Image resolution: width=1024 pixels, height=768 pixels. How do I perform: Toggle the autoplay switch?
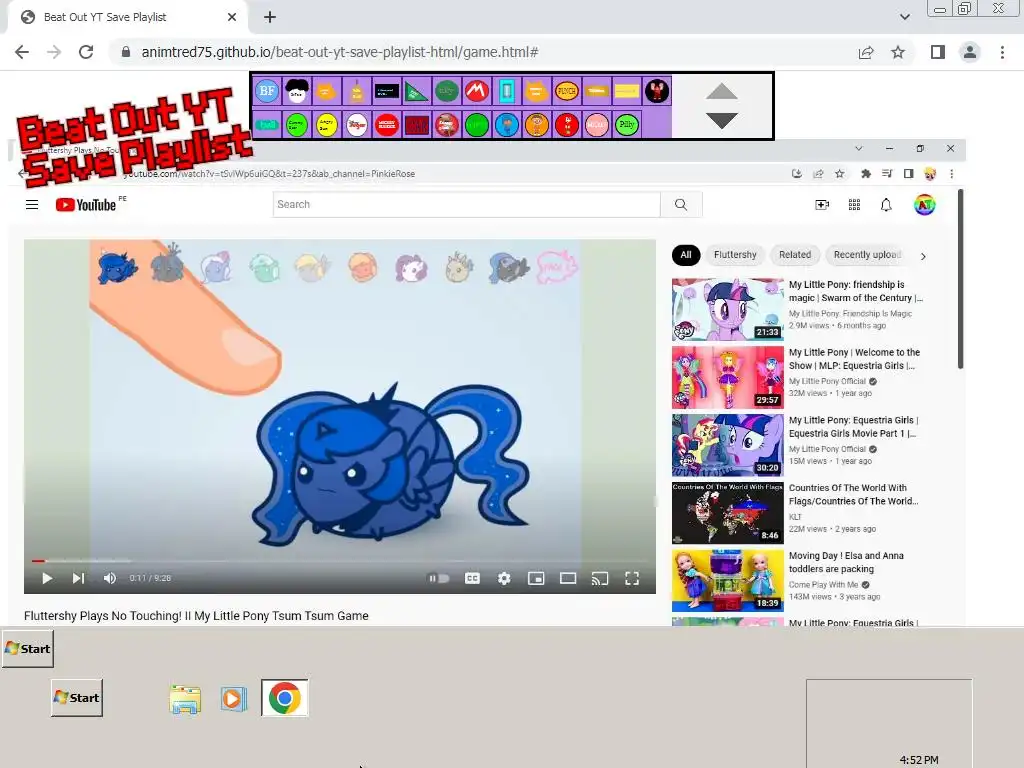(x=438, y=578)
